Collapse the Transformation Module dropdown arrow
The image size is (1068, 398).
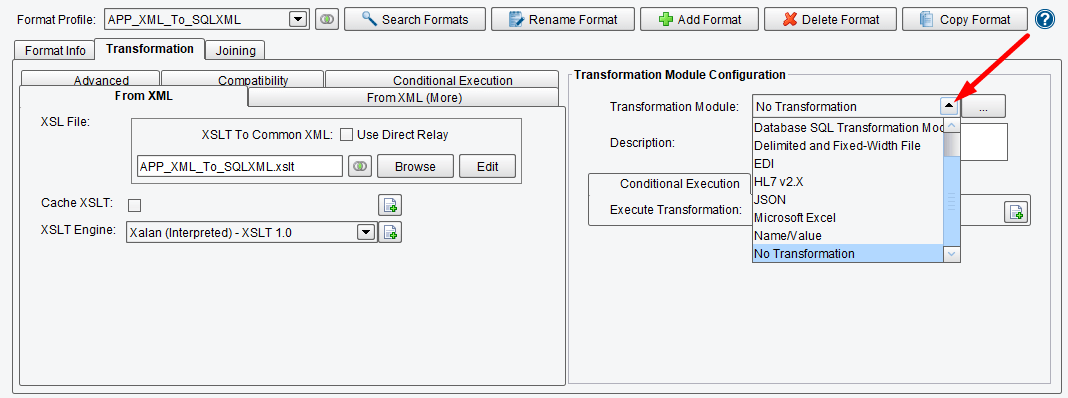pos(949,106)
